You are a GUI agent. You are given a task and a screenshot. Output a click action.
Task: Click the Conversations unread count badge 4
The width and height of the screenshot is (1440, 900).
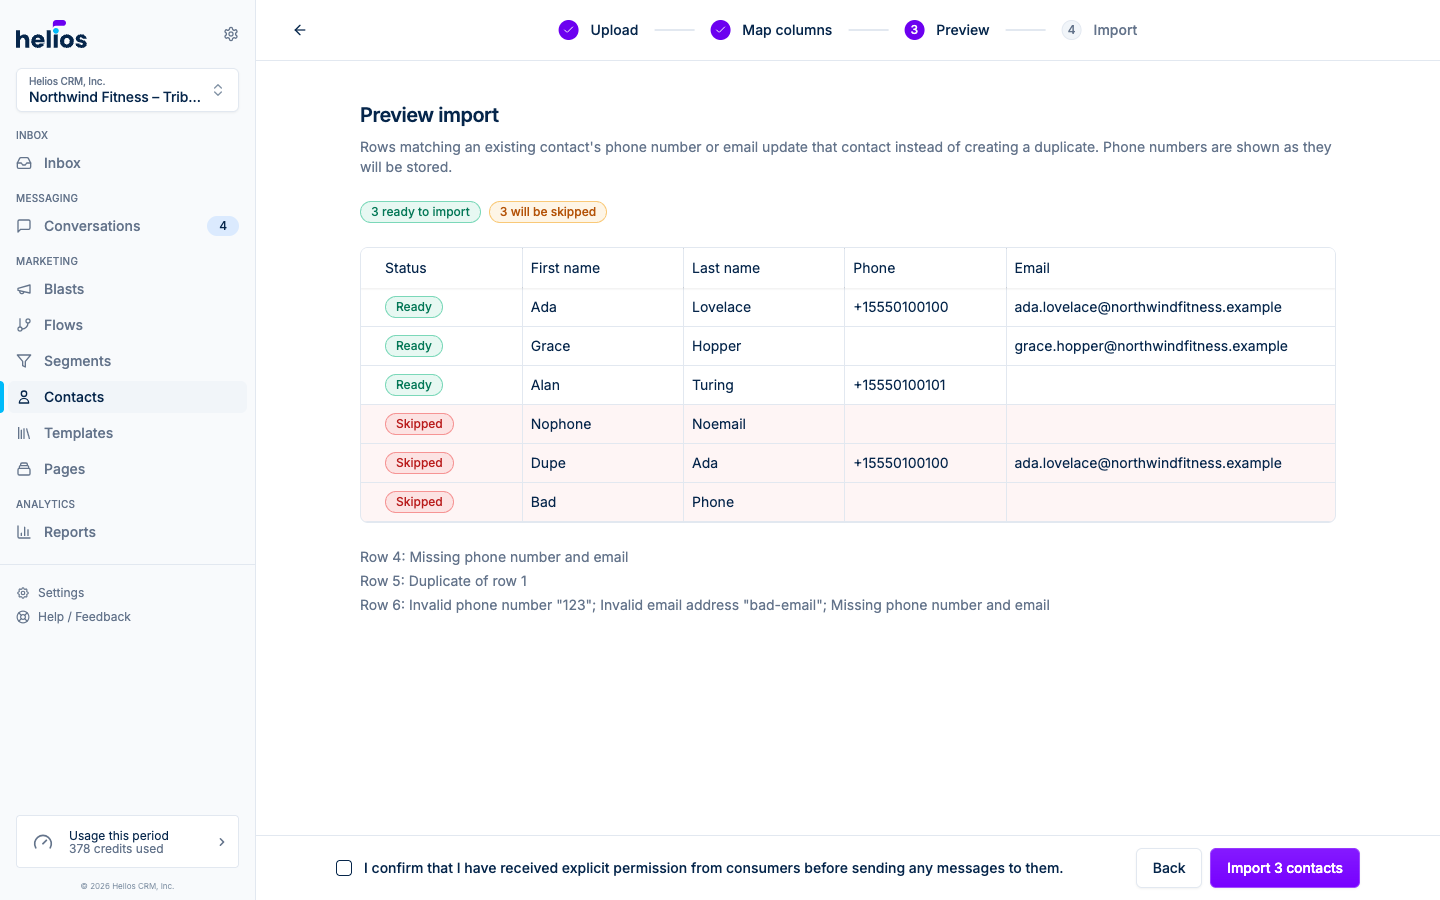tap(223, 226)
